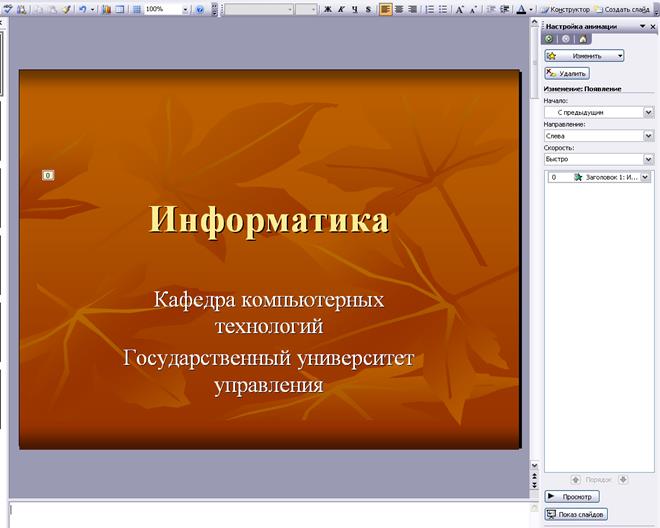
Task: Toggle the Show Grid icon
Action: (x=137, y=9)
